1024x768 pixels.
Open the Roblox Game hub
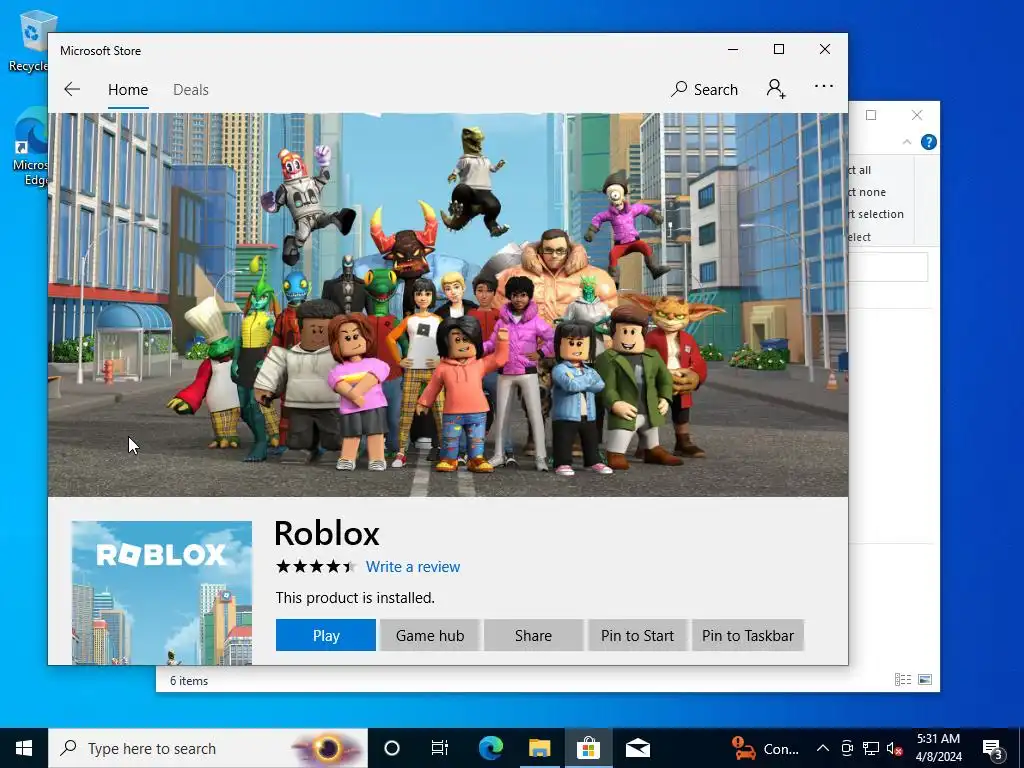click(x=430, y=635)
